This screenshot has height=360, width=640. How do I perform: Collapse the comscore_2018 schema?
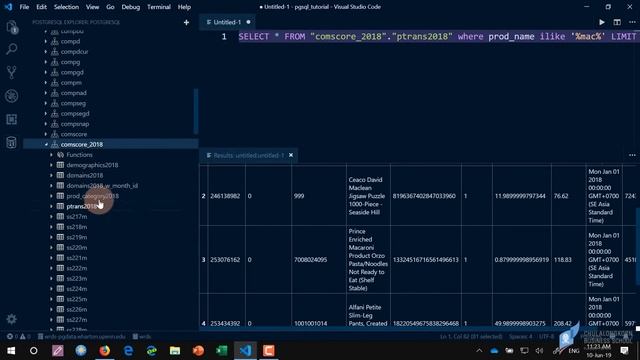click(x=46, y=144)
